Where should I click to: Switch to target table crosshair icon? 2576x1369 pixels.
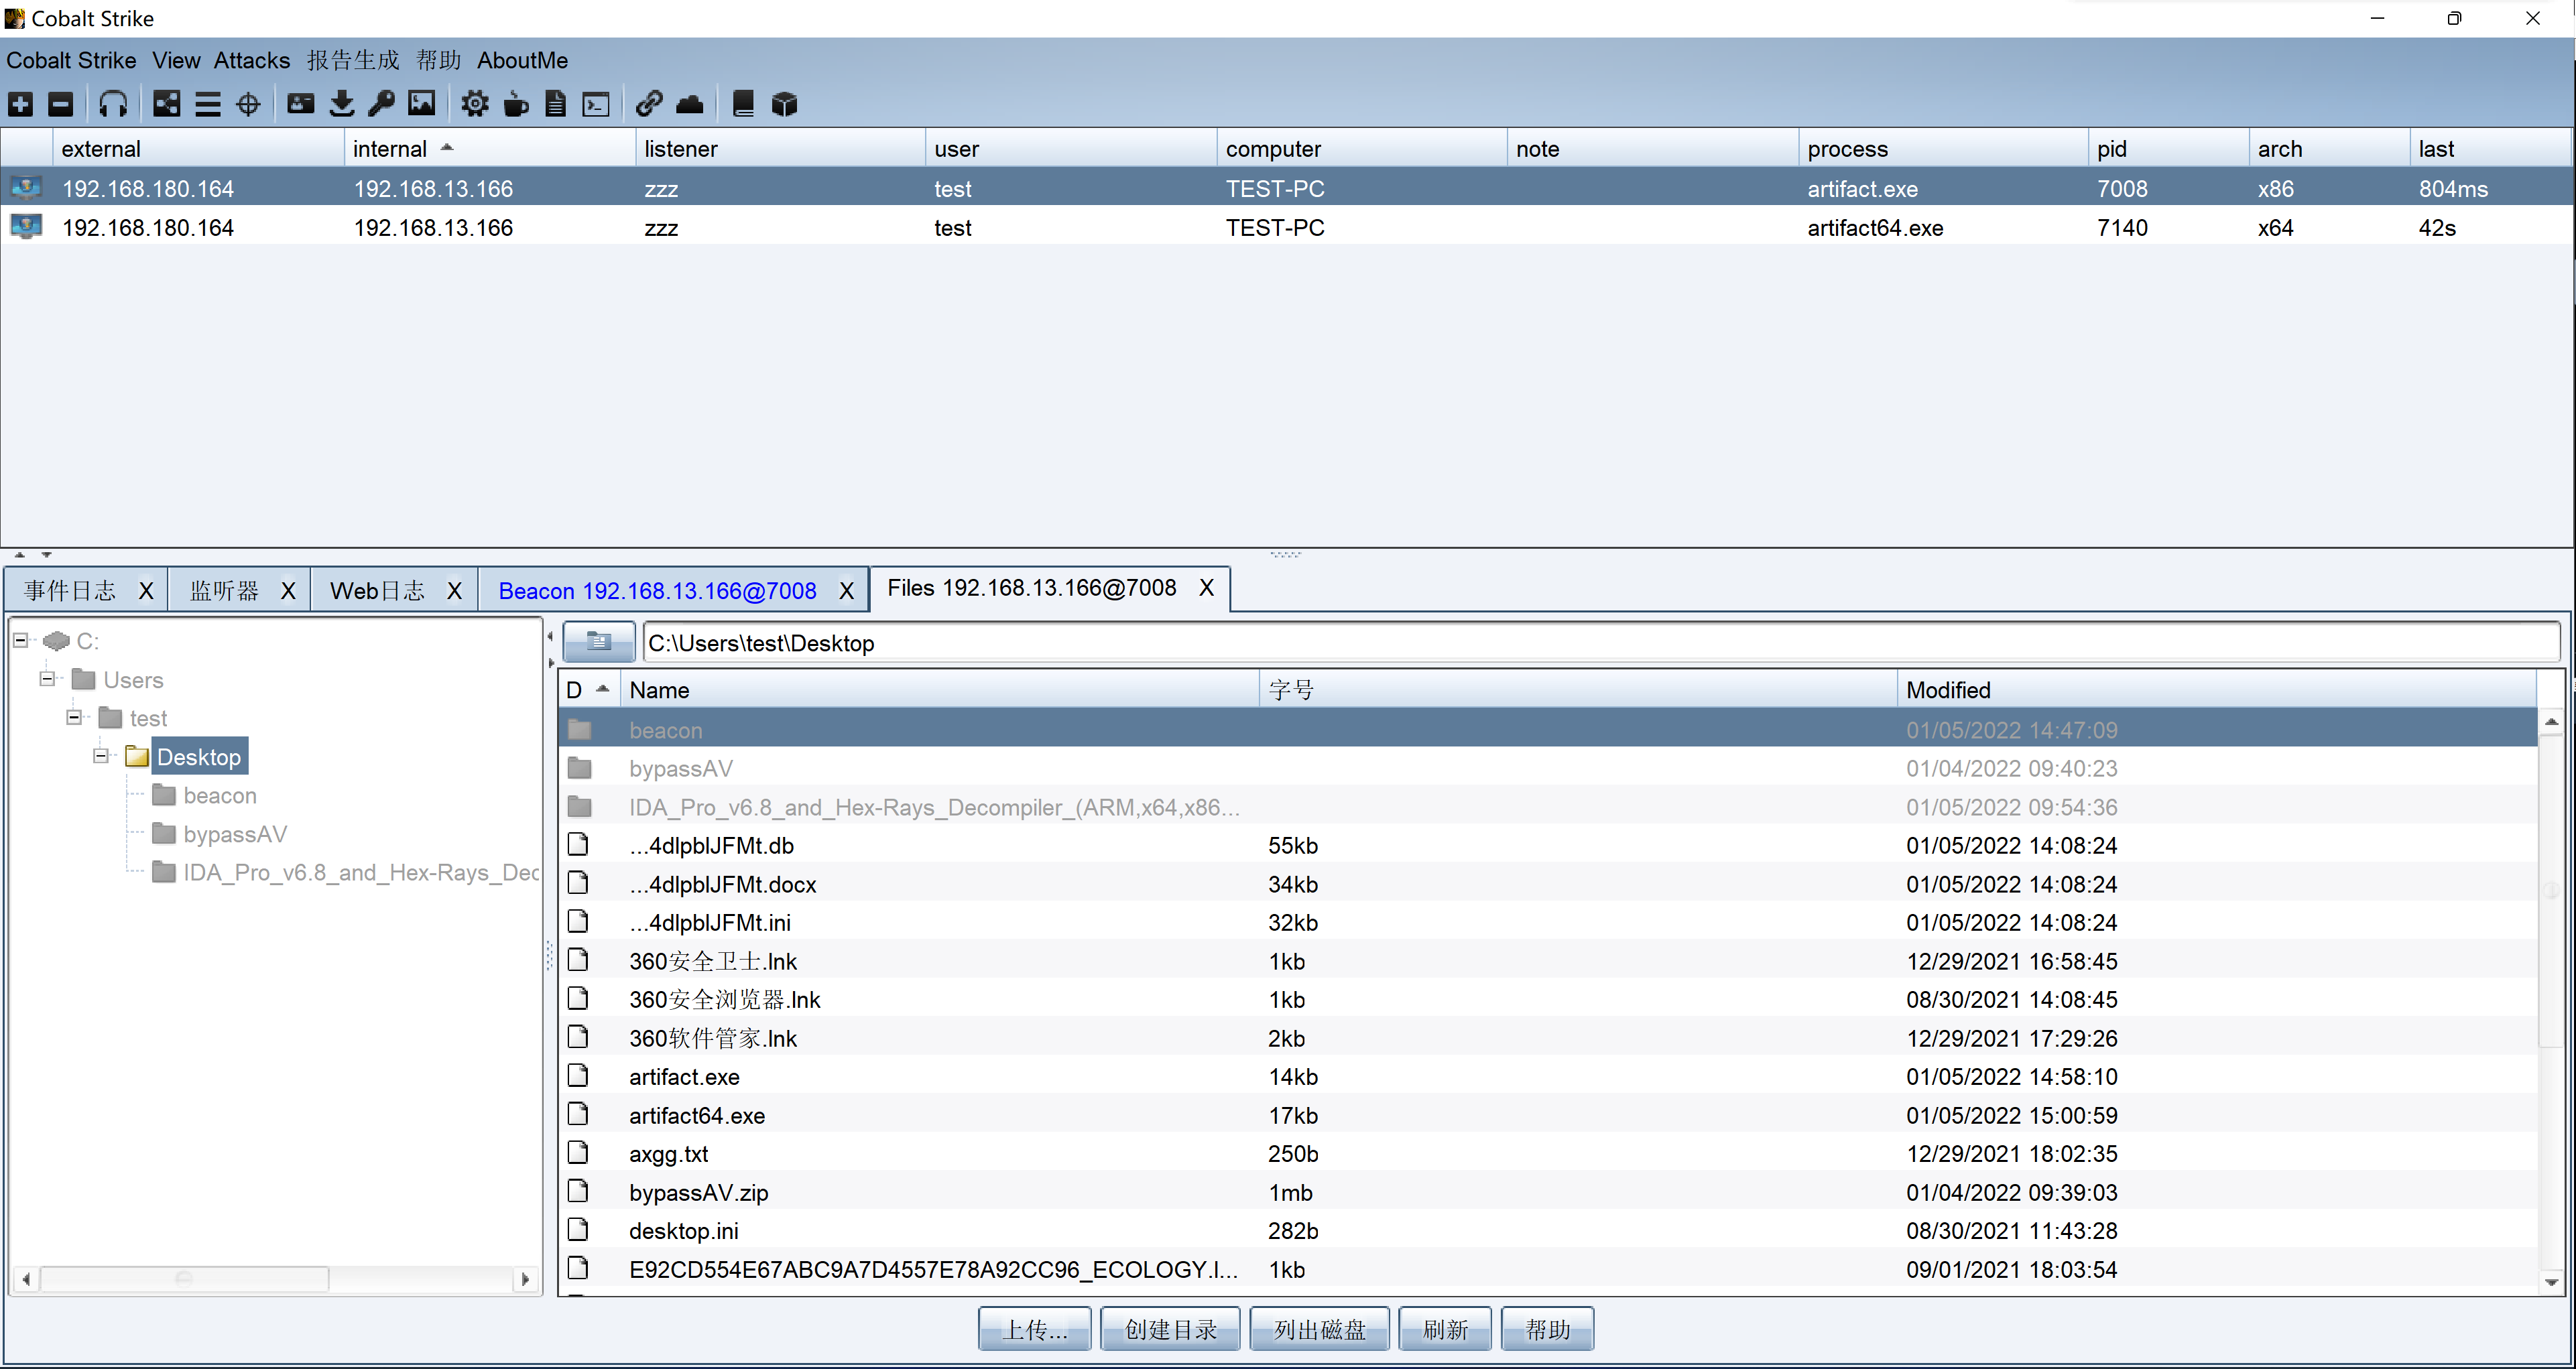tap(248, 104)
